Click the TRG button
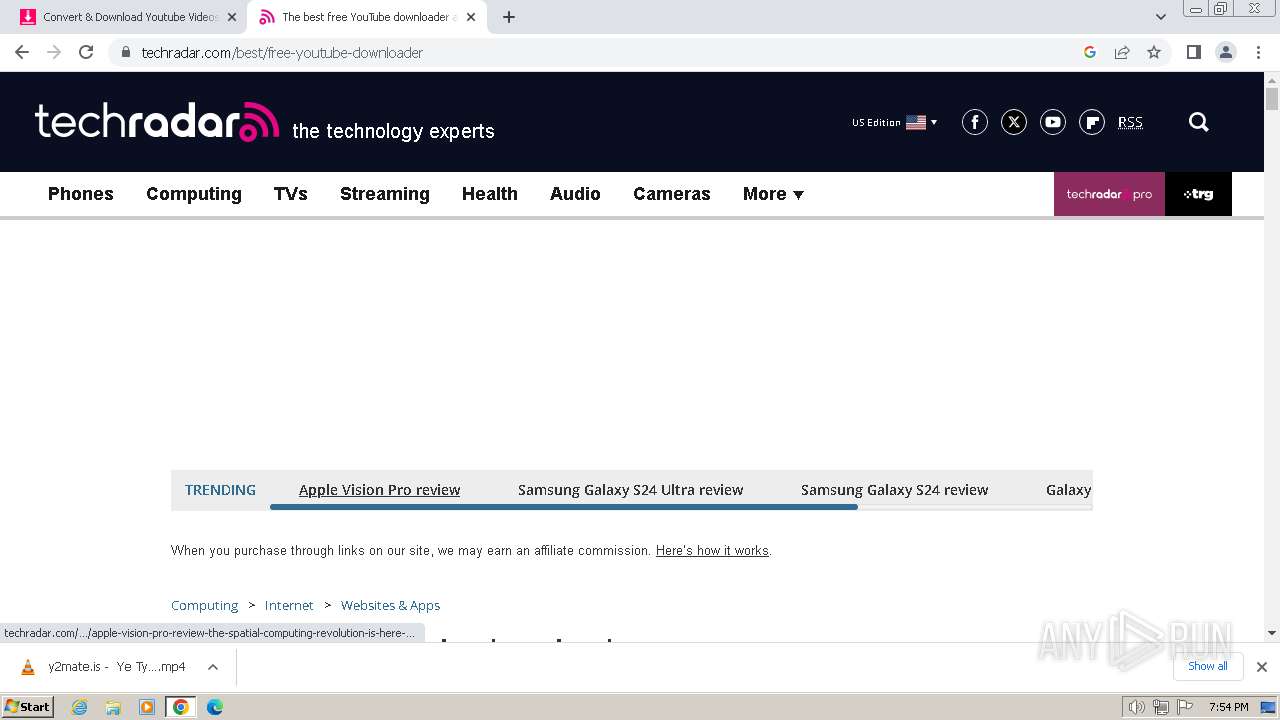 pos(1198,194)
